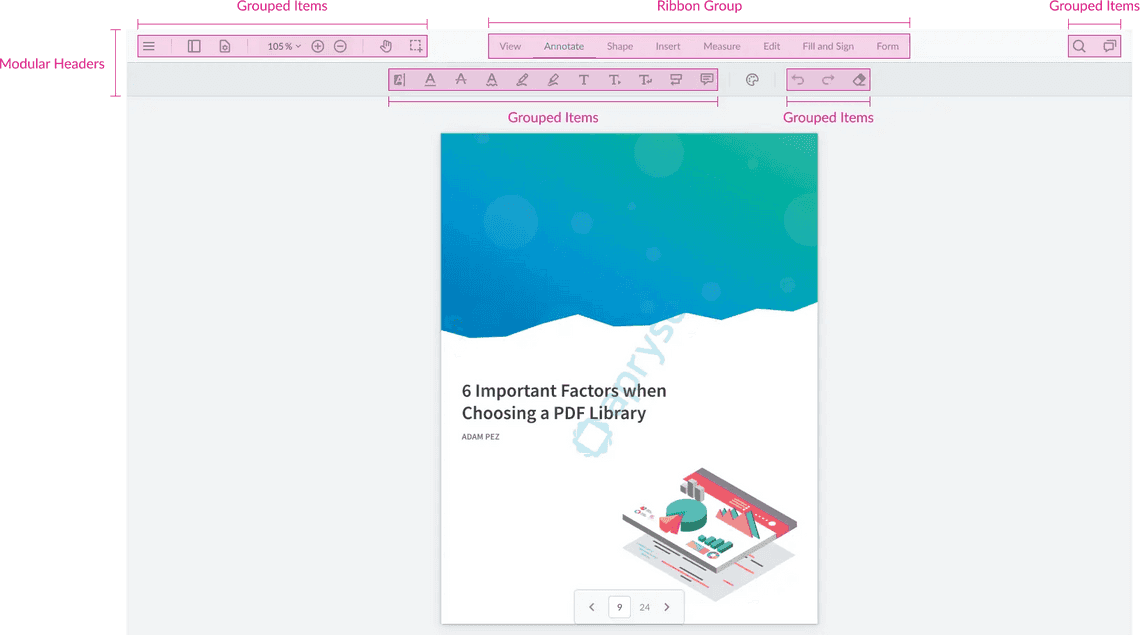Switch to the Insert ribbon tab
The height and width of the screenshot is (635, 1140).
point(667,46)
